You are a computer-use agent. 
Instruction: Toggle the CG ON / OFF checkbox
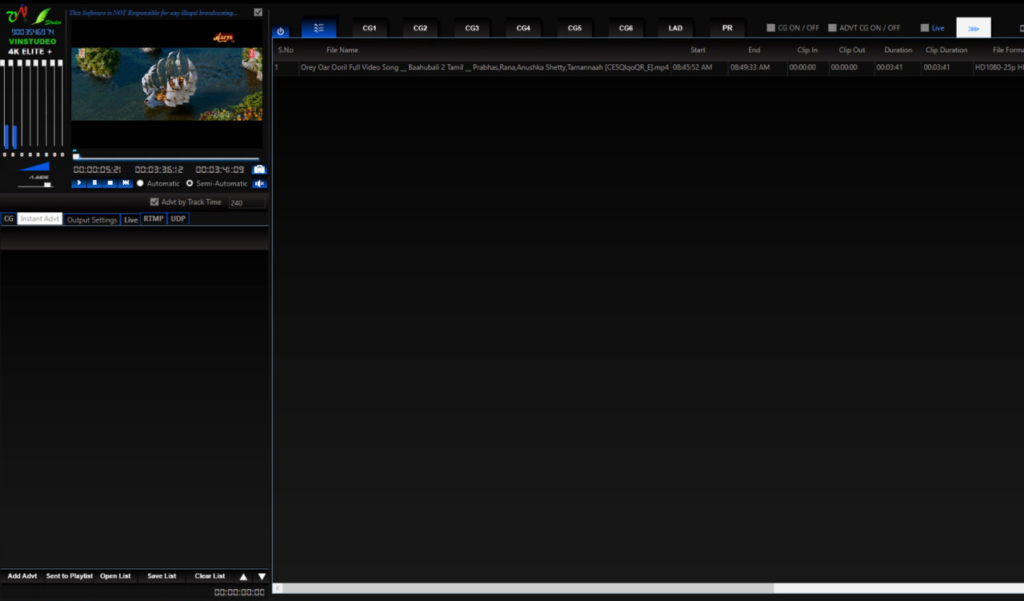tap(771, 28)
